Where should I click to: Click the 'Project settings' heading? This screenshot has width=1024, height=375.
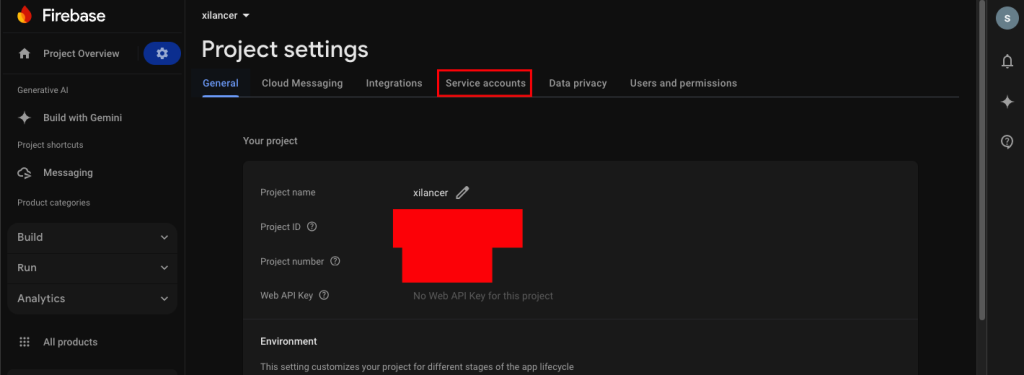coord(285,49)
